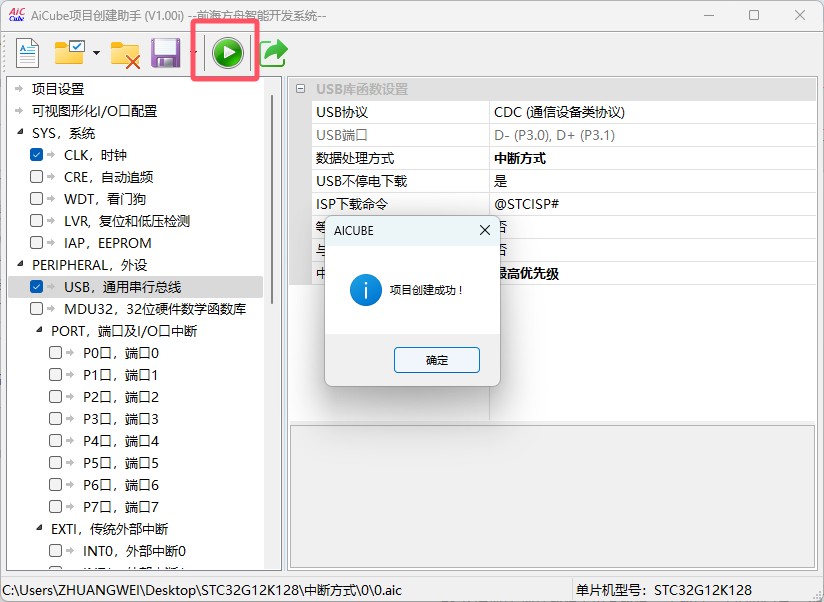Click the new project document icon
The width and height of the screenshot is (824, 602).
[x=27, y=53]
